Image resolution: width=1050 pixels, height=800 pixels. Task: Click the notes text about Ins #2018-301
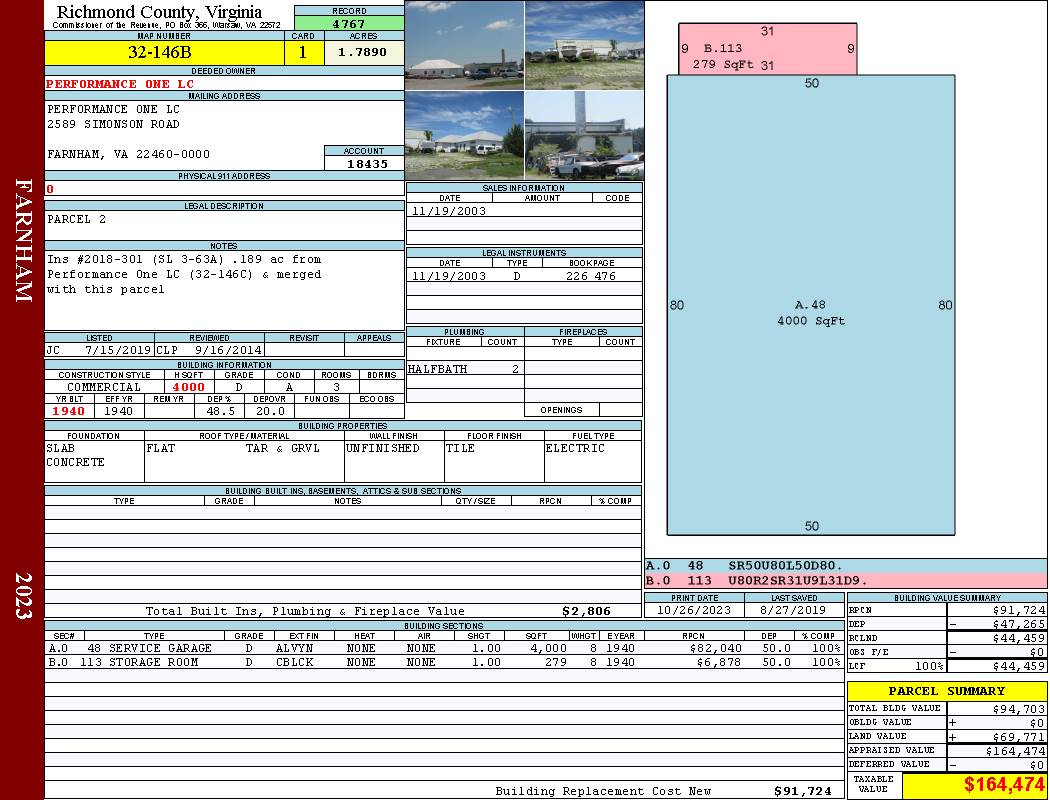pyautogui.click(x=184, y=274)
